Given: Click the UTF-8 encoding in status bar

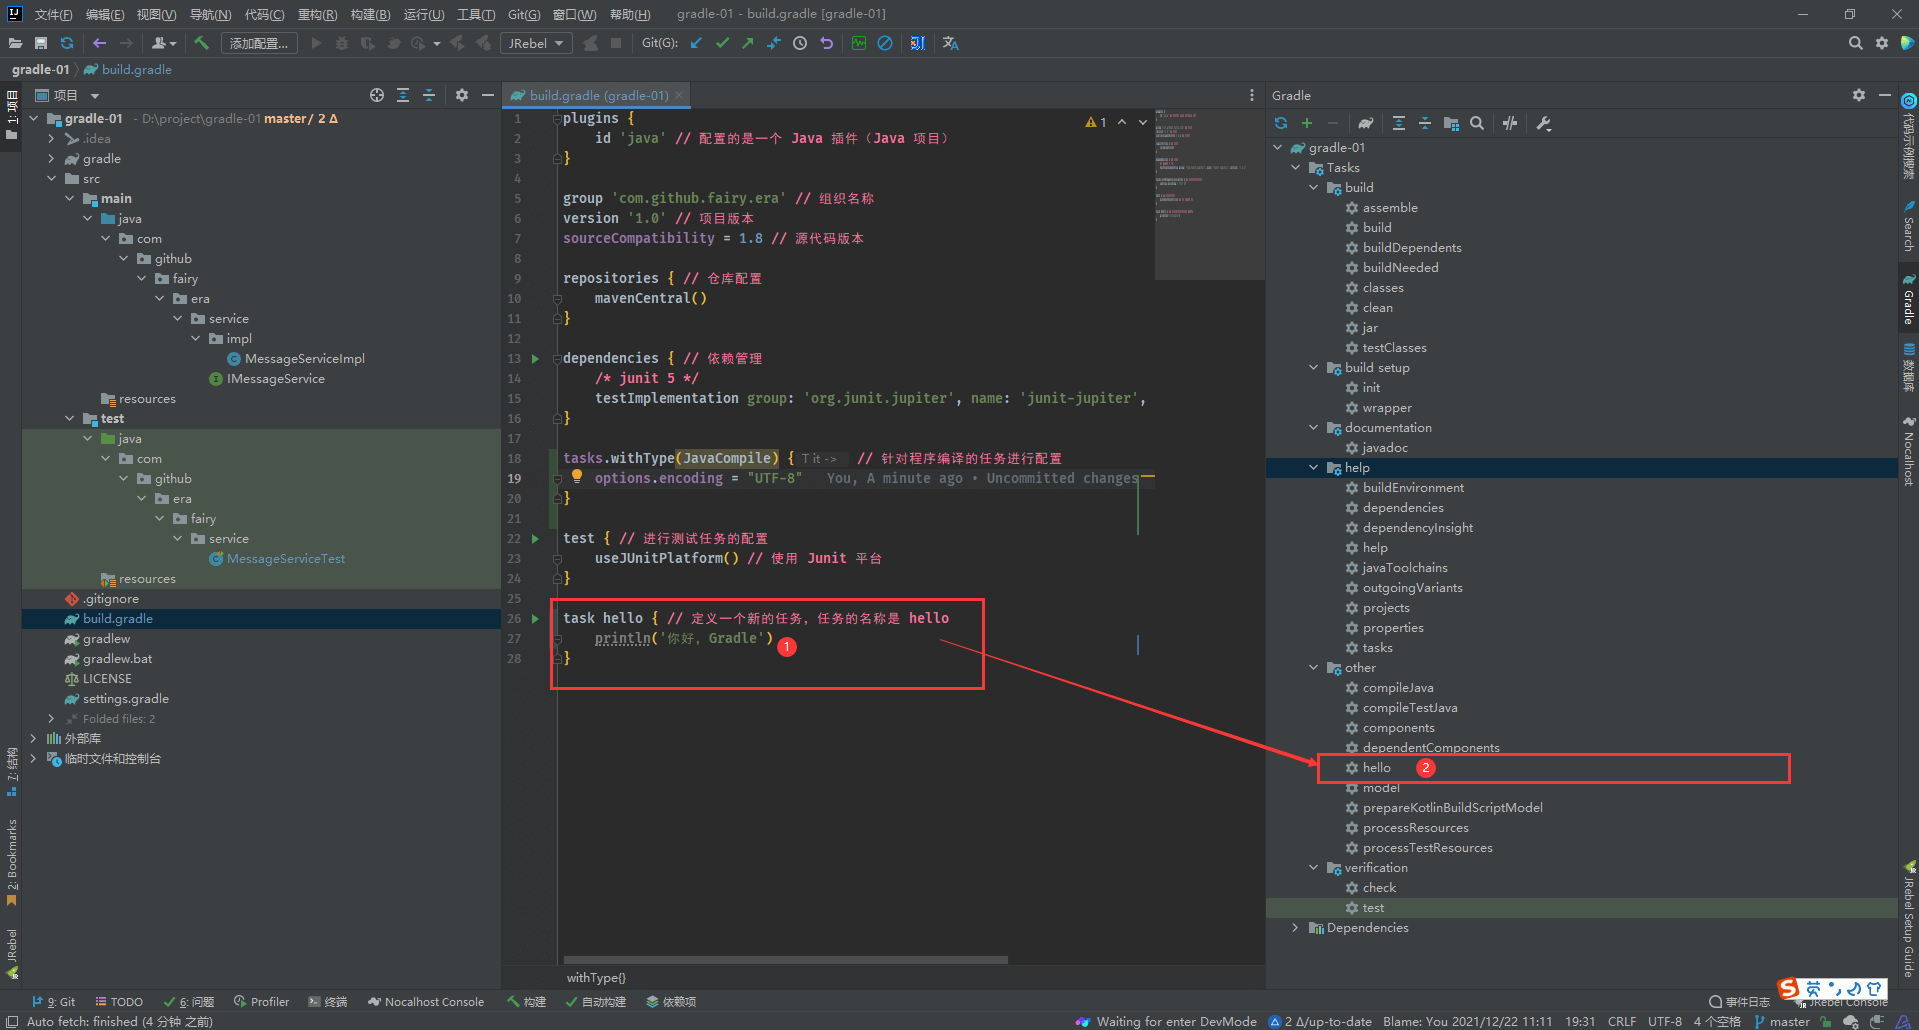Looking at the screenshot, I should coord(1664,1021).
